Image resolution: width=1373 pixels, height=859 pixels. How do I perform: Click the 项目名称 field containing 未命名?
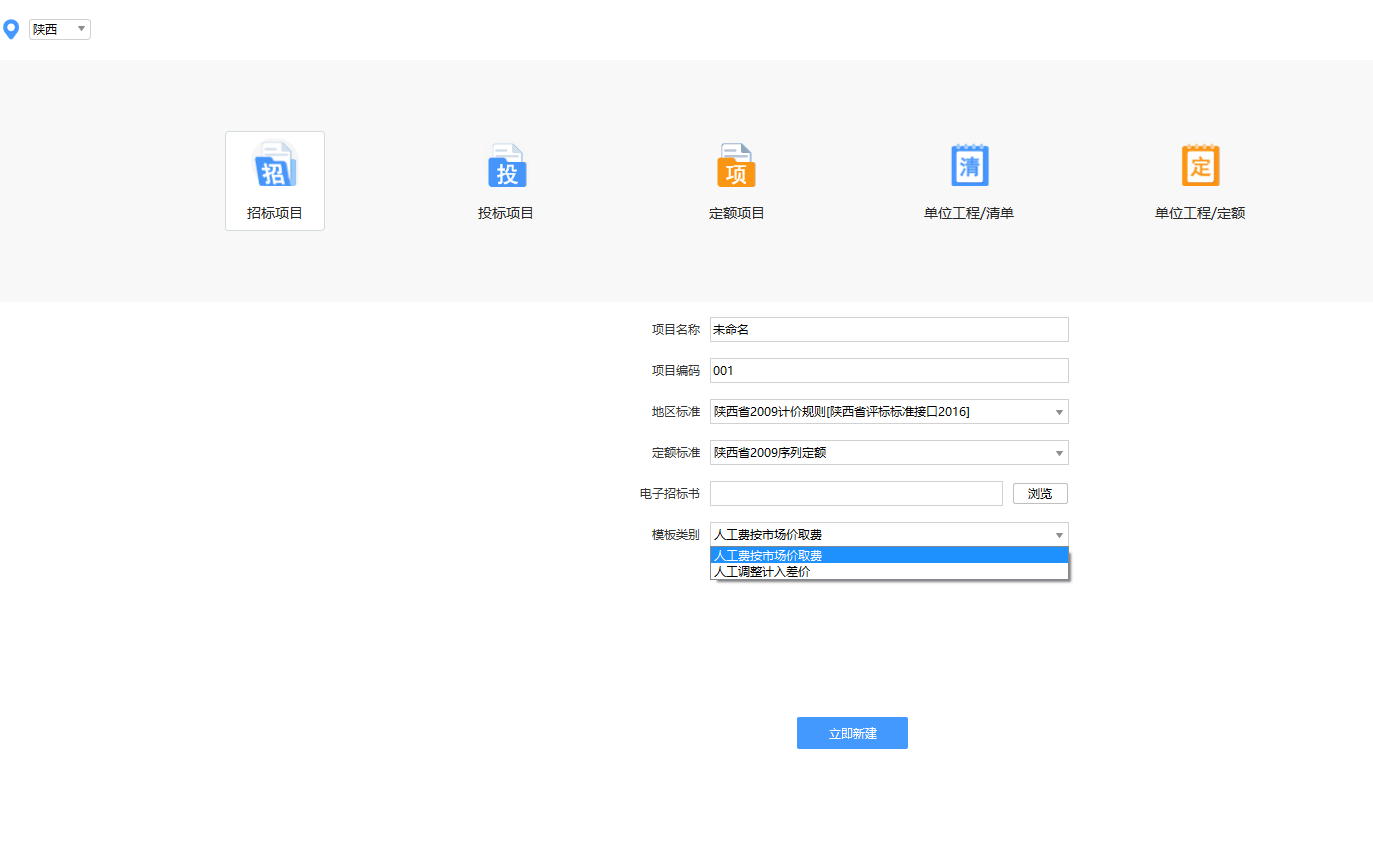click(x=889, y=330)
